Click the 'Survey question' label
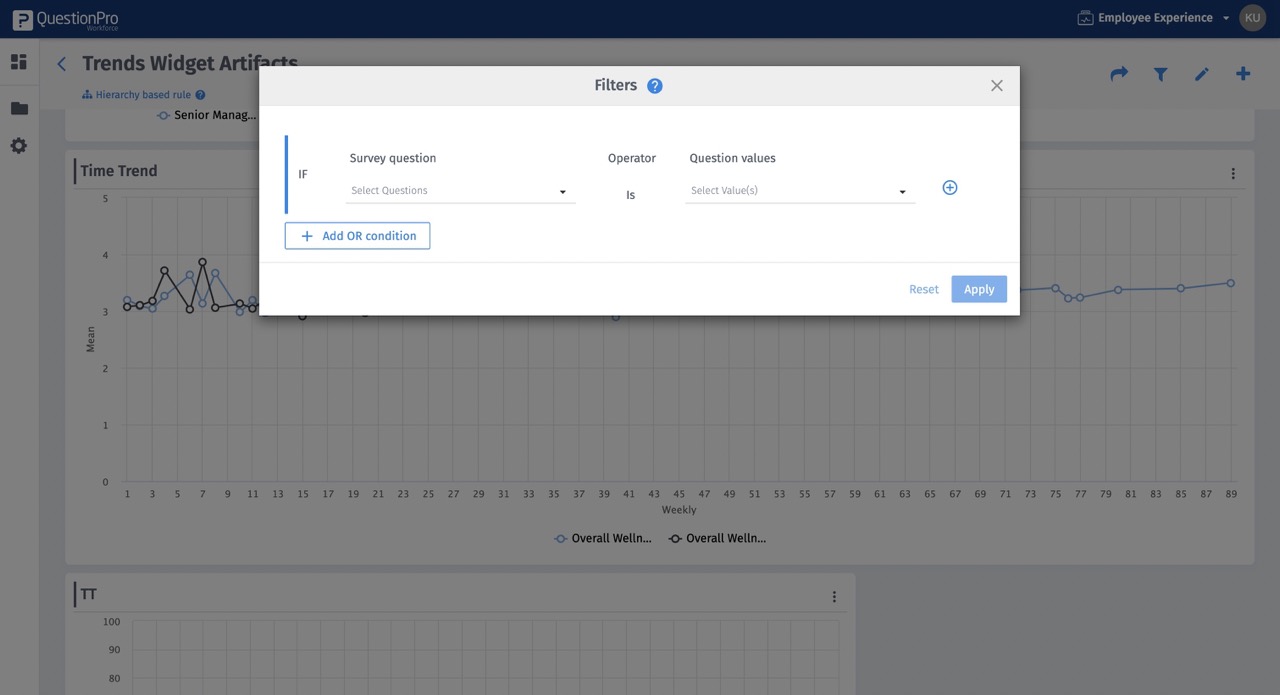Screen dimensions: 1280x695 click(x=393, y=158)
